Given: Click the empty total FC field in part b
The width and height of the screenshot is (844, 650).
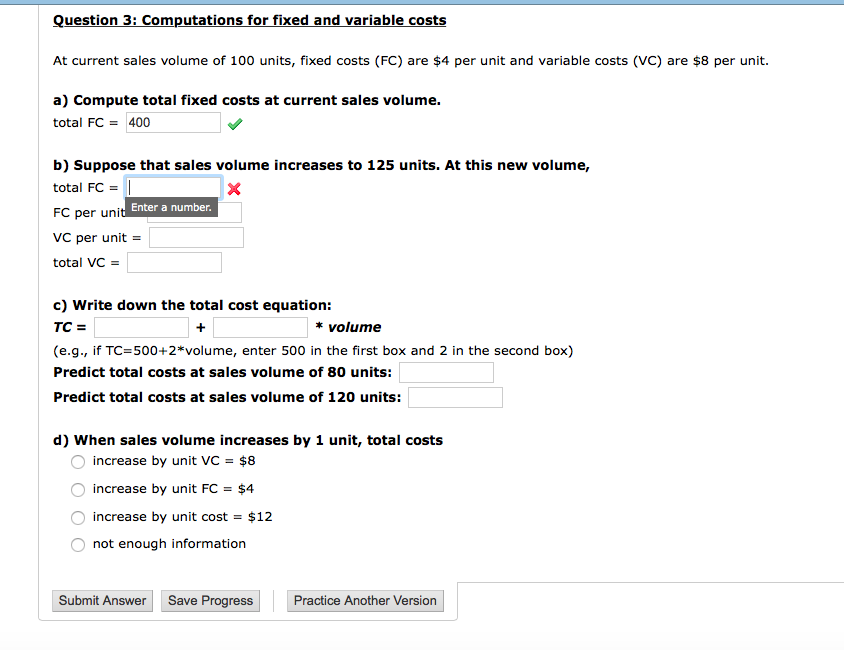Looking at the screenshot, I should 172,187.
